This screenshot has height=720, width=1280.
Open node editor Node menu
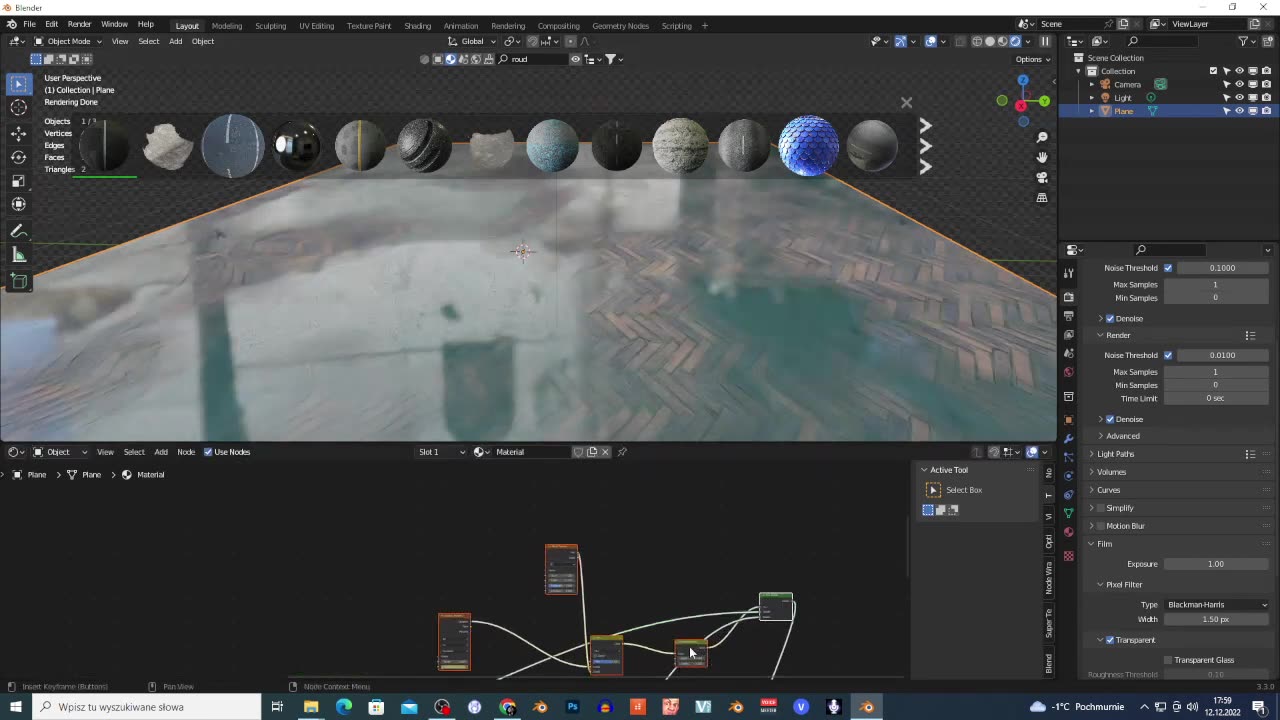(186, 452)
